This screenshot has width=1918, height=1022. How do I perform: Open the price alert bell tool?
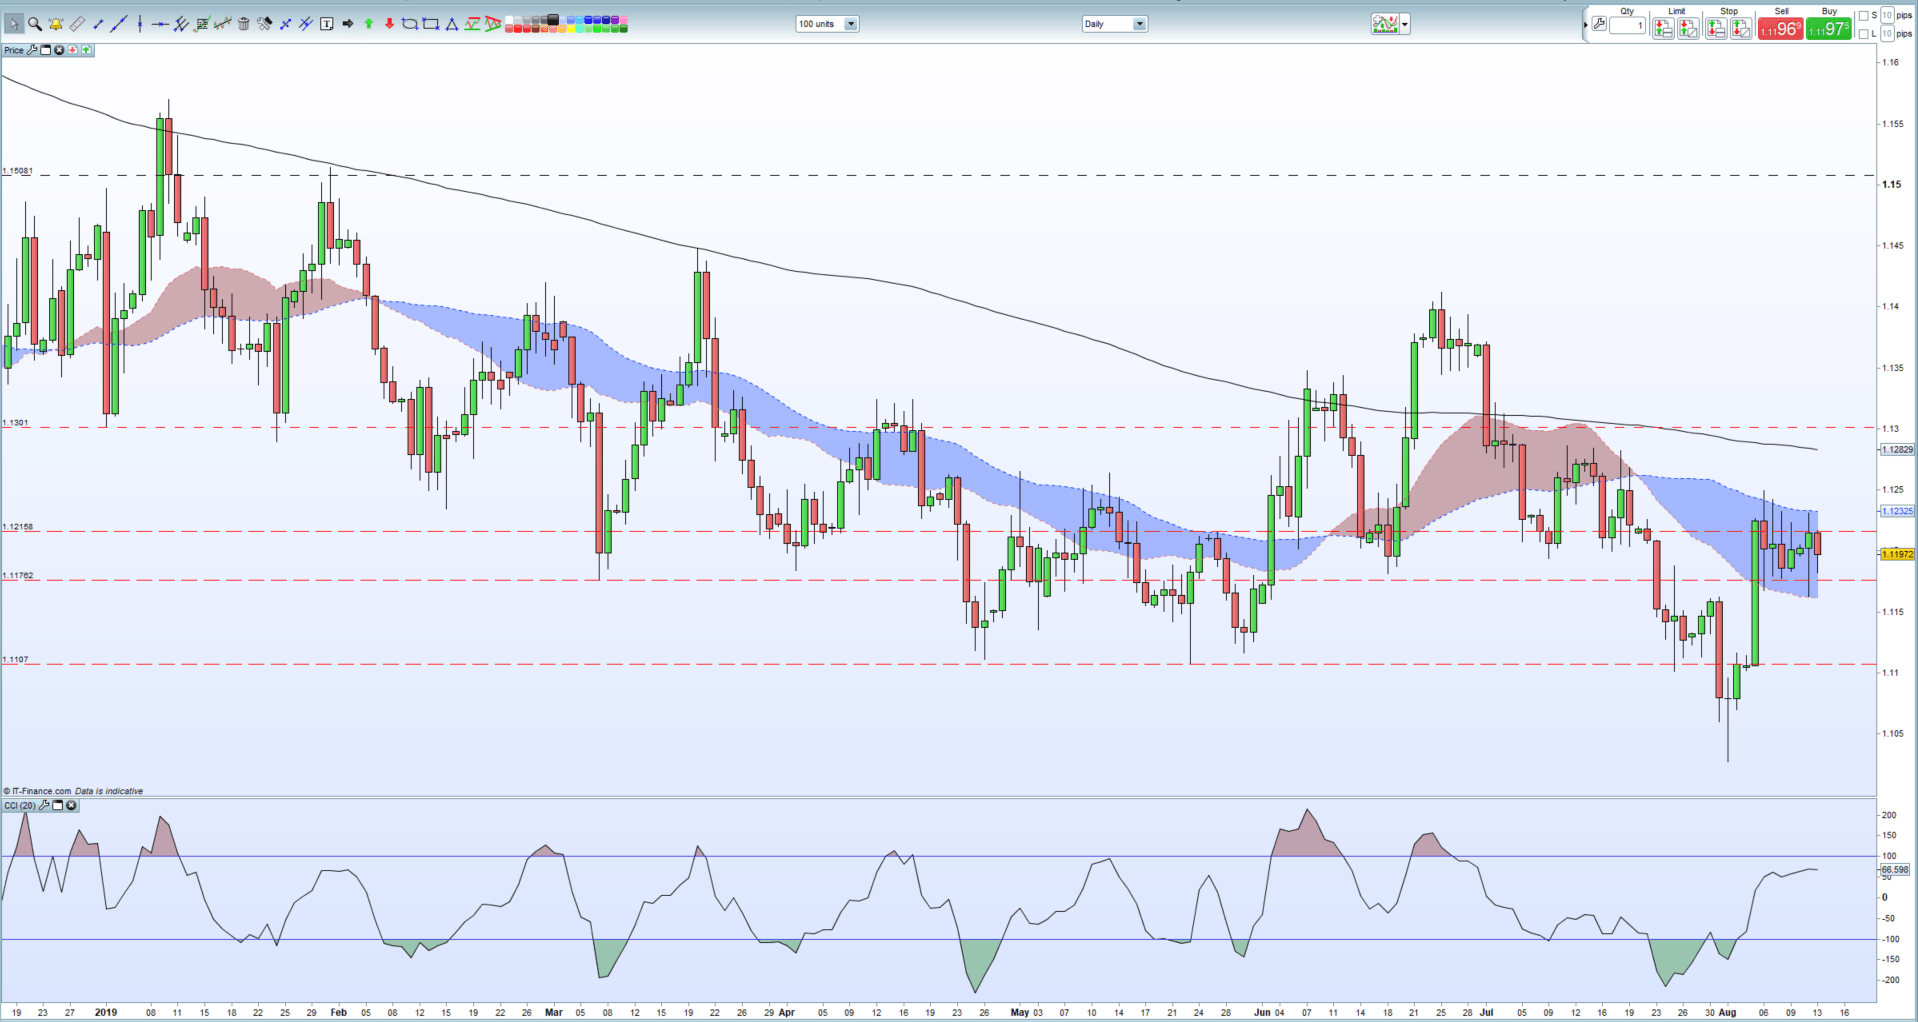55,24
